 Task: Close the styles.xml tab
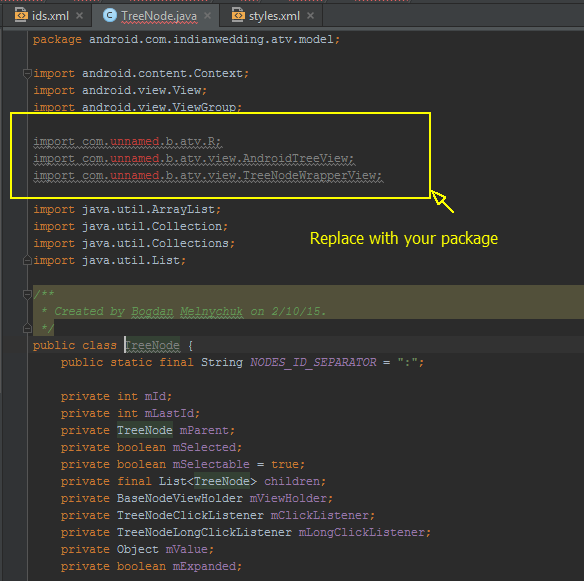(310, 16)
